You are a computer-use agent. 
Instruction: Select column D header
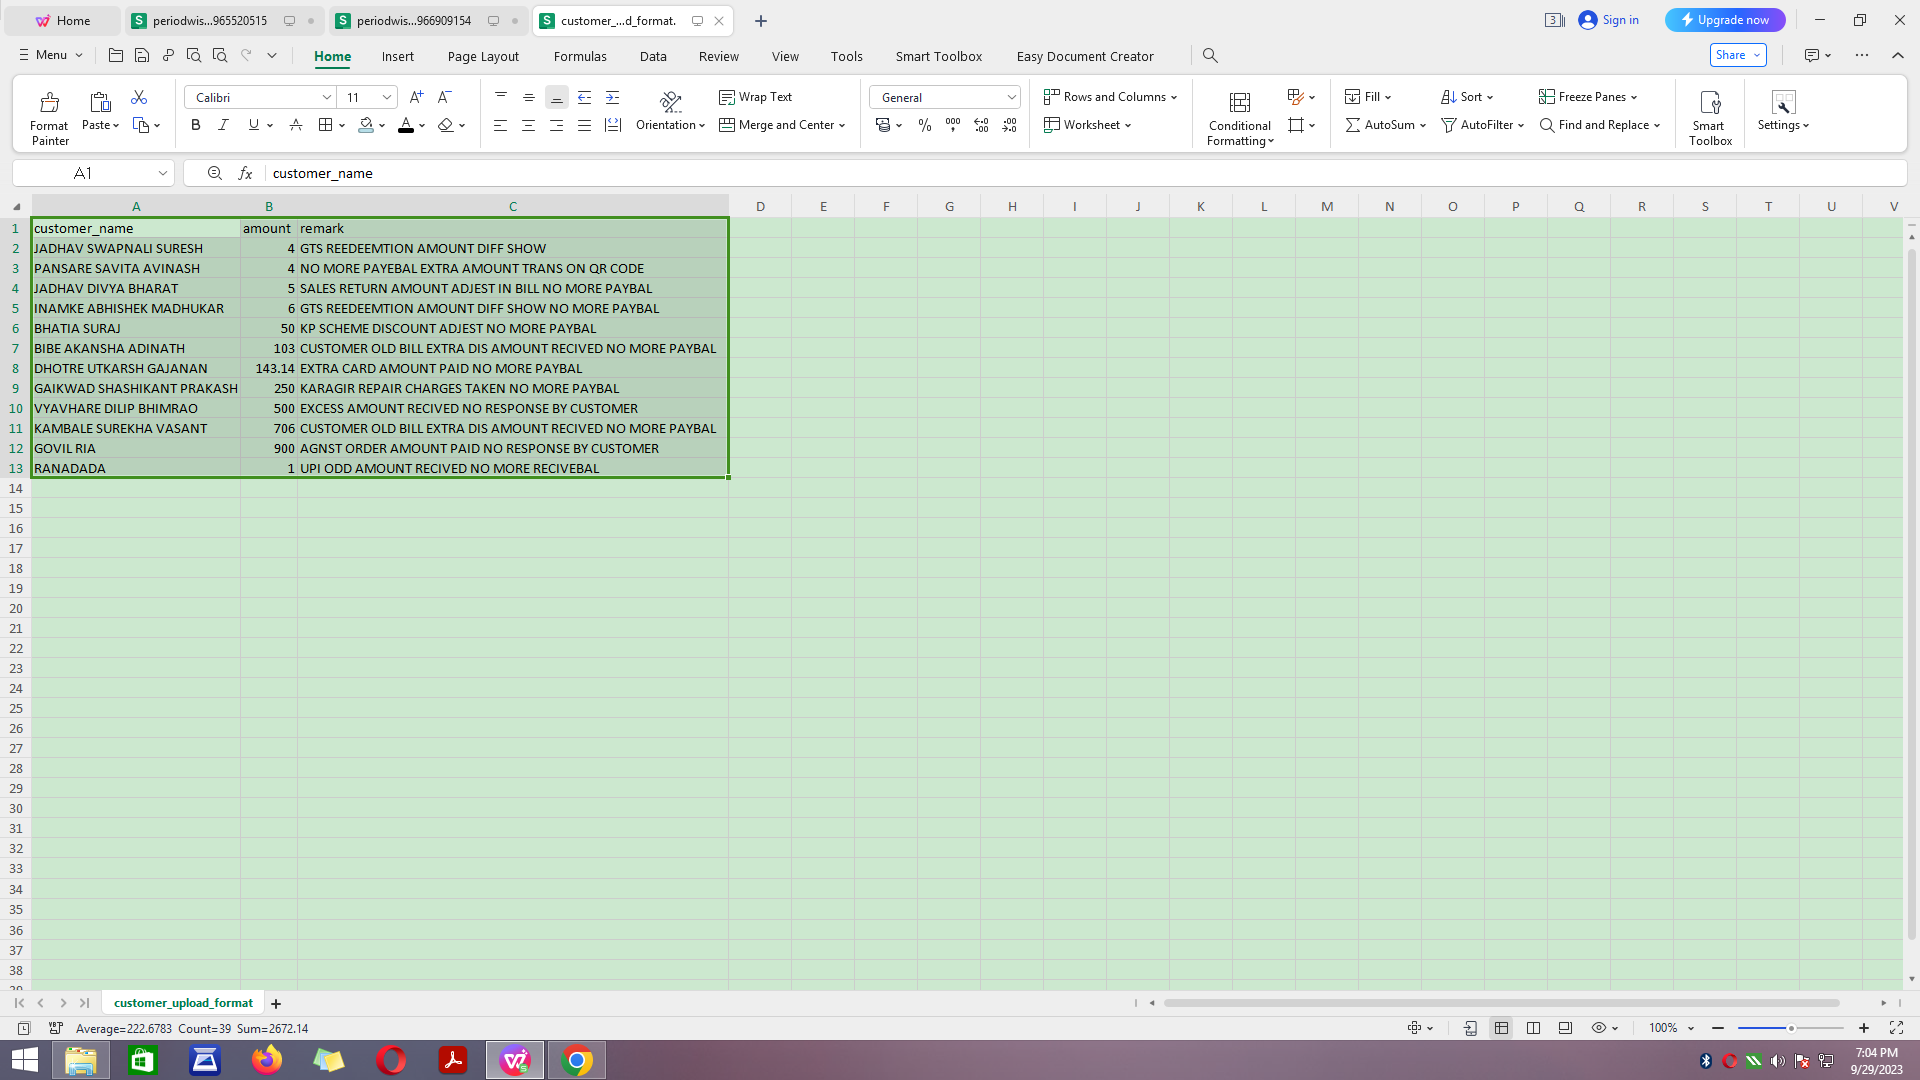(760, 206)
